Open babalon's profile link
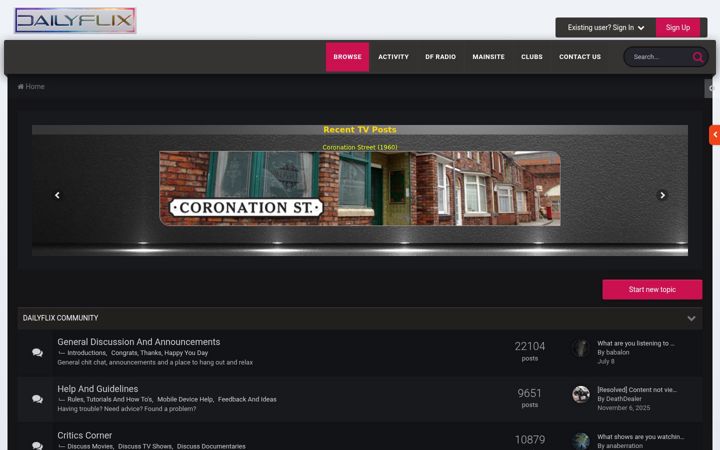This screenshot has height=450, width=720. (618, 352)
